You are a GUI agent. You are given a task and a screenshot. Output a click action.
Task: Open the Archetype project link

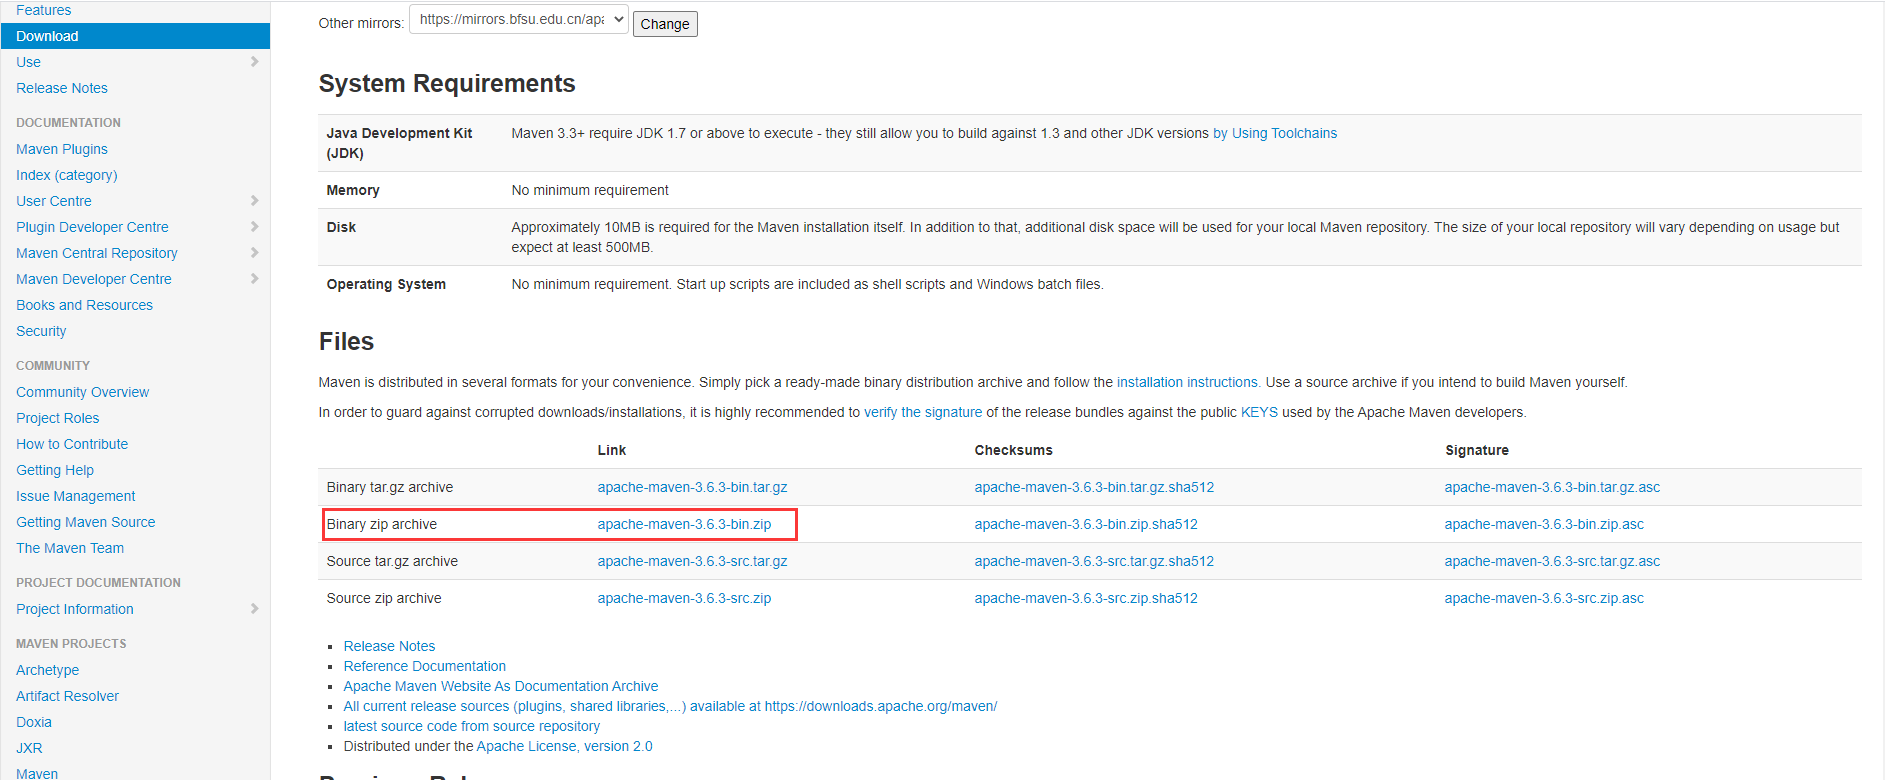(x=48, y=670)
